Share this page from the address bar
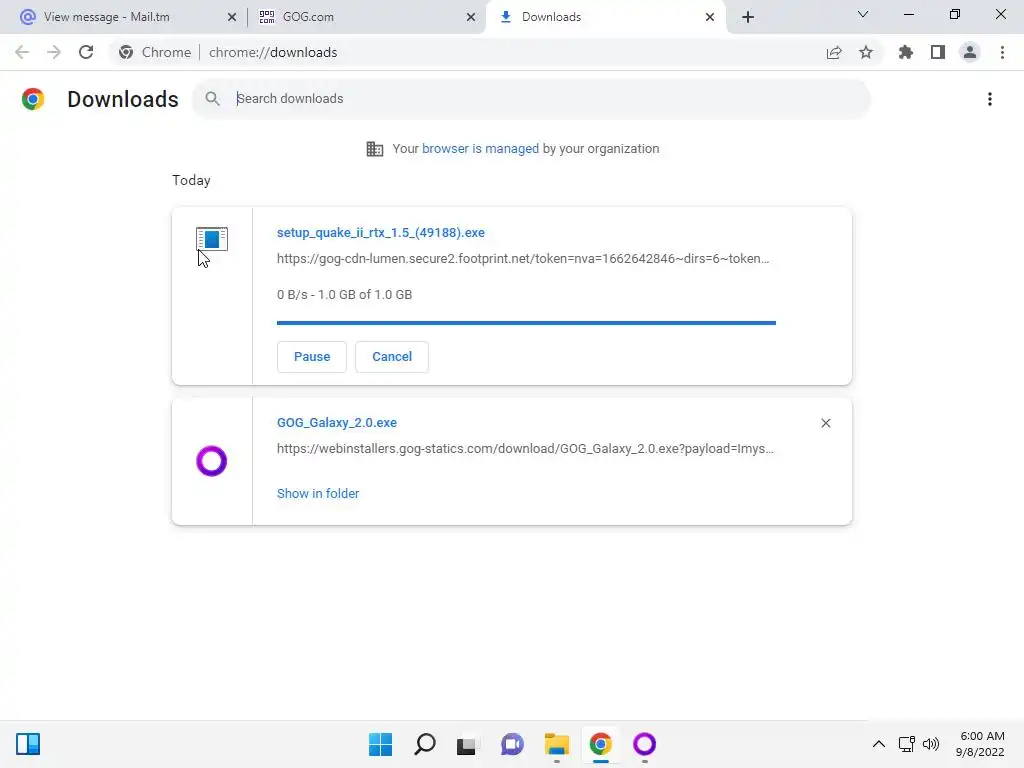This screenshot has height=768, width=1024. point(834,52)
